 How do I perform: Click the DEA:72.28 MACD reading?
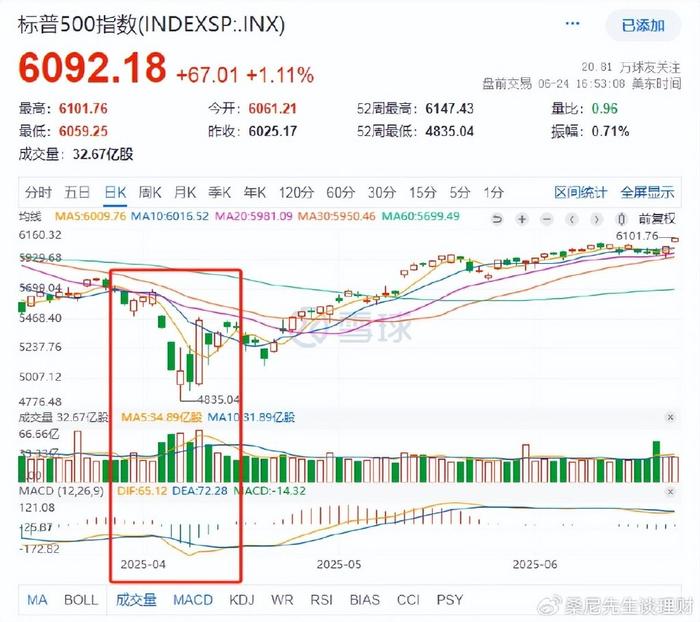200,491
